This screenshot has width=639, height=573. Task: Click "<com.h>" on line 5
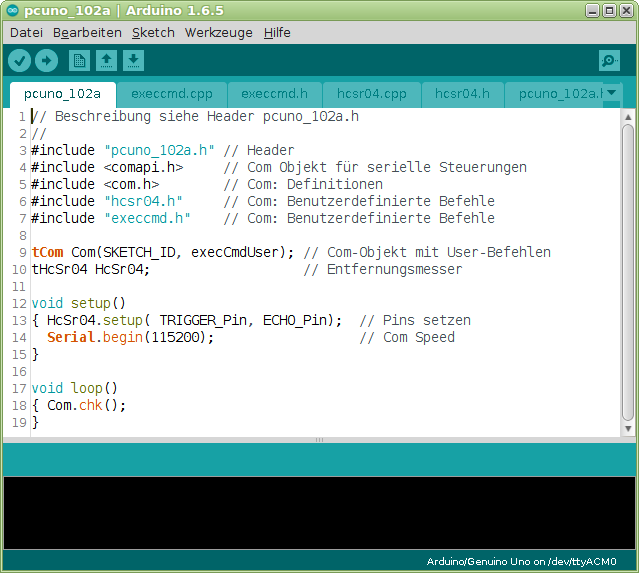click(x=131, y=185)
